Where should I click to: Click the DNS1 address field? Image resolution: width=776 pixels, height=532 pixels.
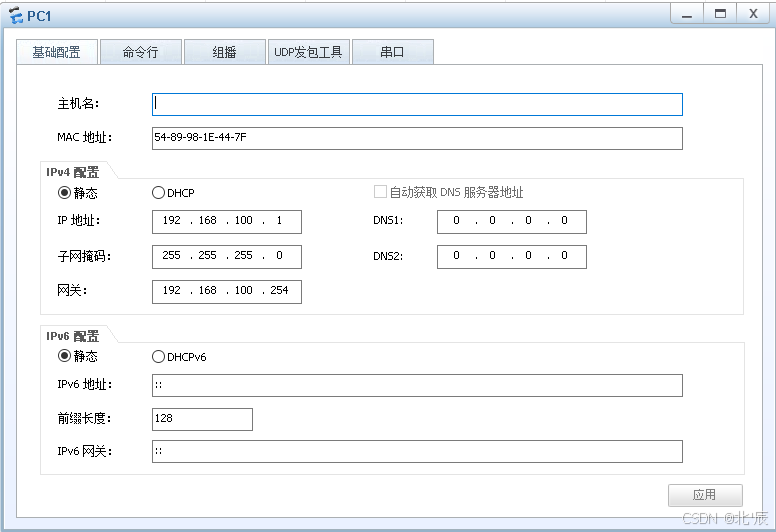click(512, 222)
